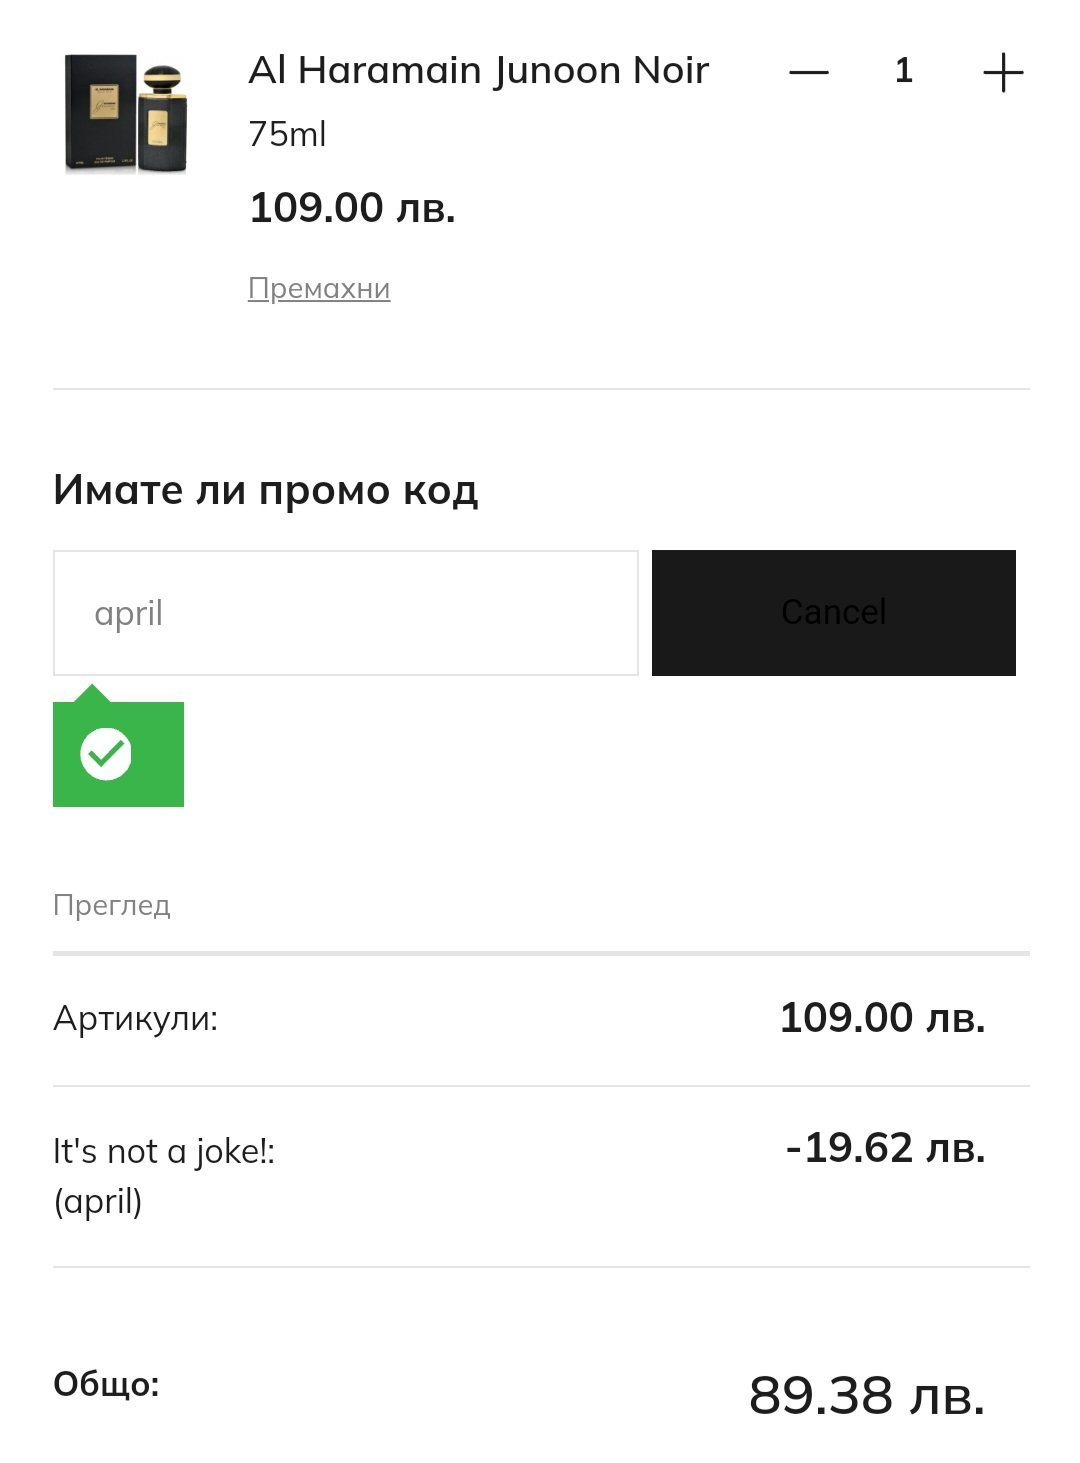The image size is (1080, 1463).
Task: Decrease quantity with the minus icon
Action: (808, 72)
